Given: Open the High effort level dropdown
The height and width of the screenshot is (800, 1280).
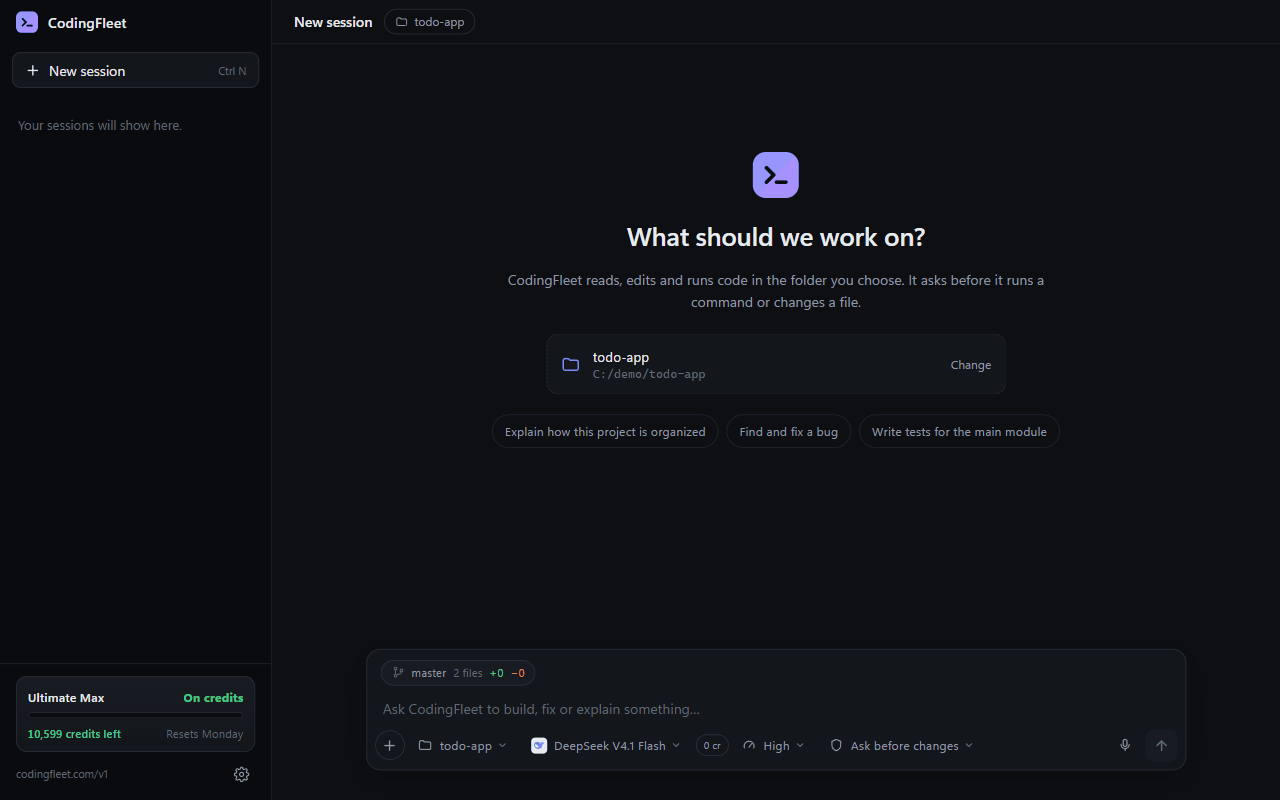Looking at the screenshot, I should click(x=773, y=745).
